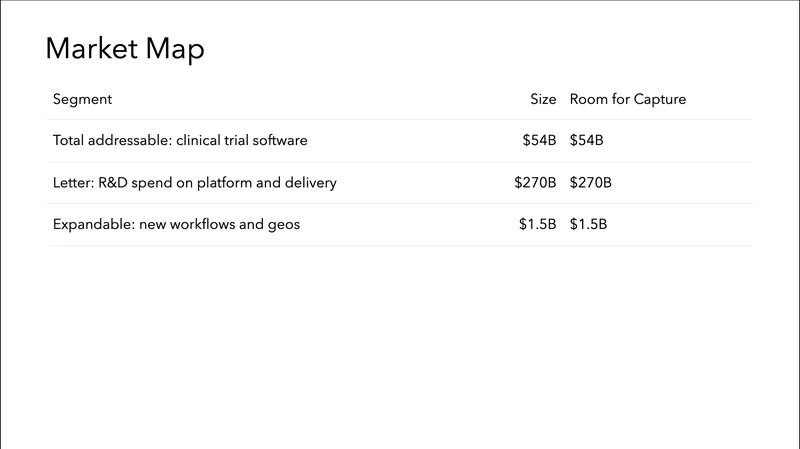Select the new workflows and geos cell
This screenshot has width=800, height=449.
pos(176,225)
